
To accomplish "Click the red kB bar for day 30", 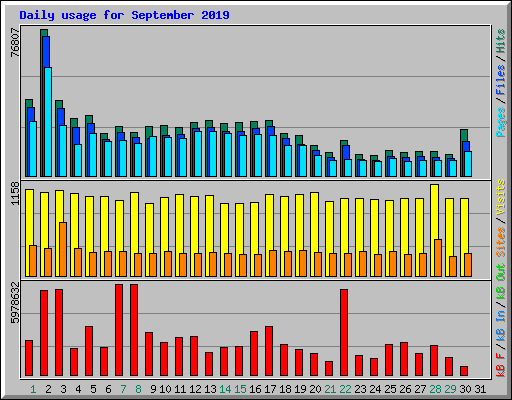I will coord(464,371).
